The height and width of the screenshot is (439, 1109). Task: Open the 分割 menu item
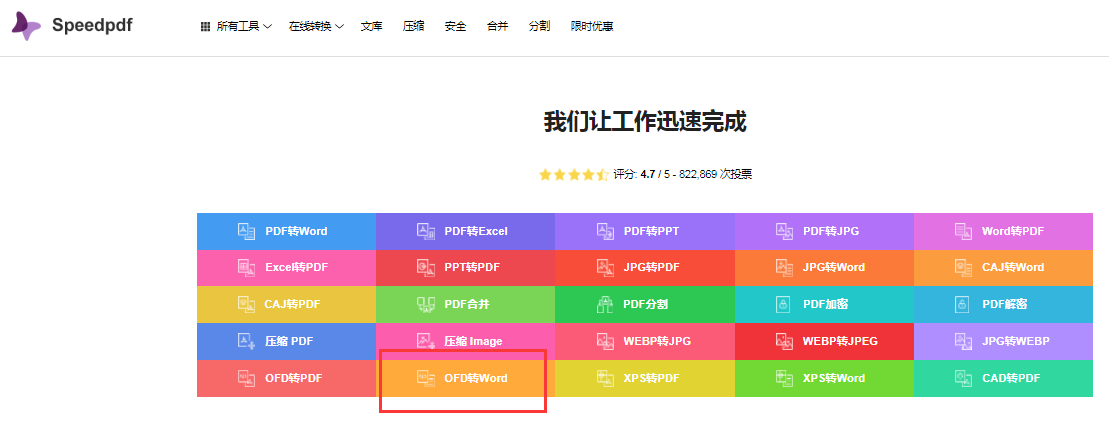(539, 27)
